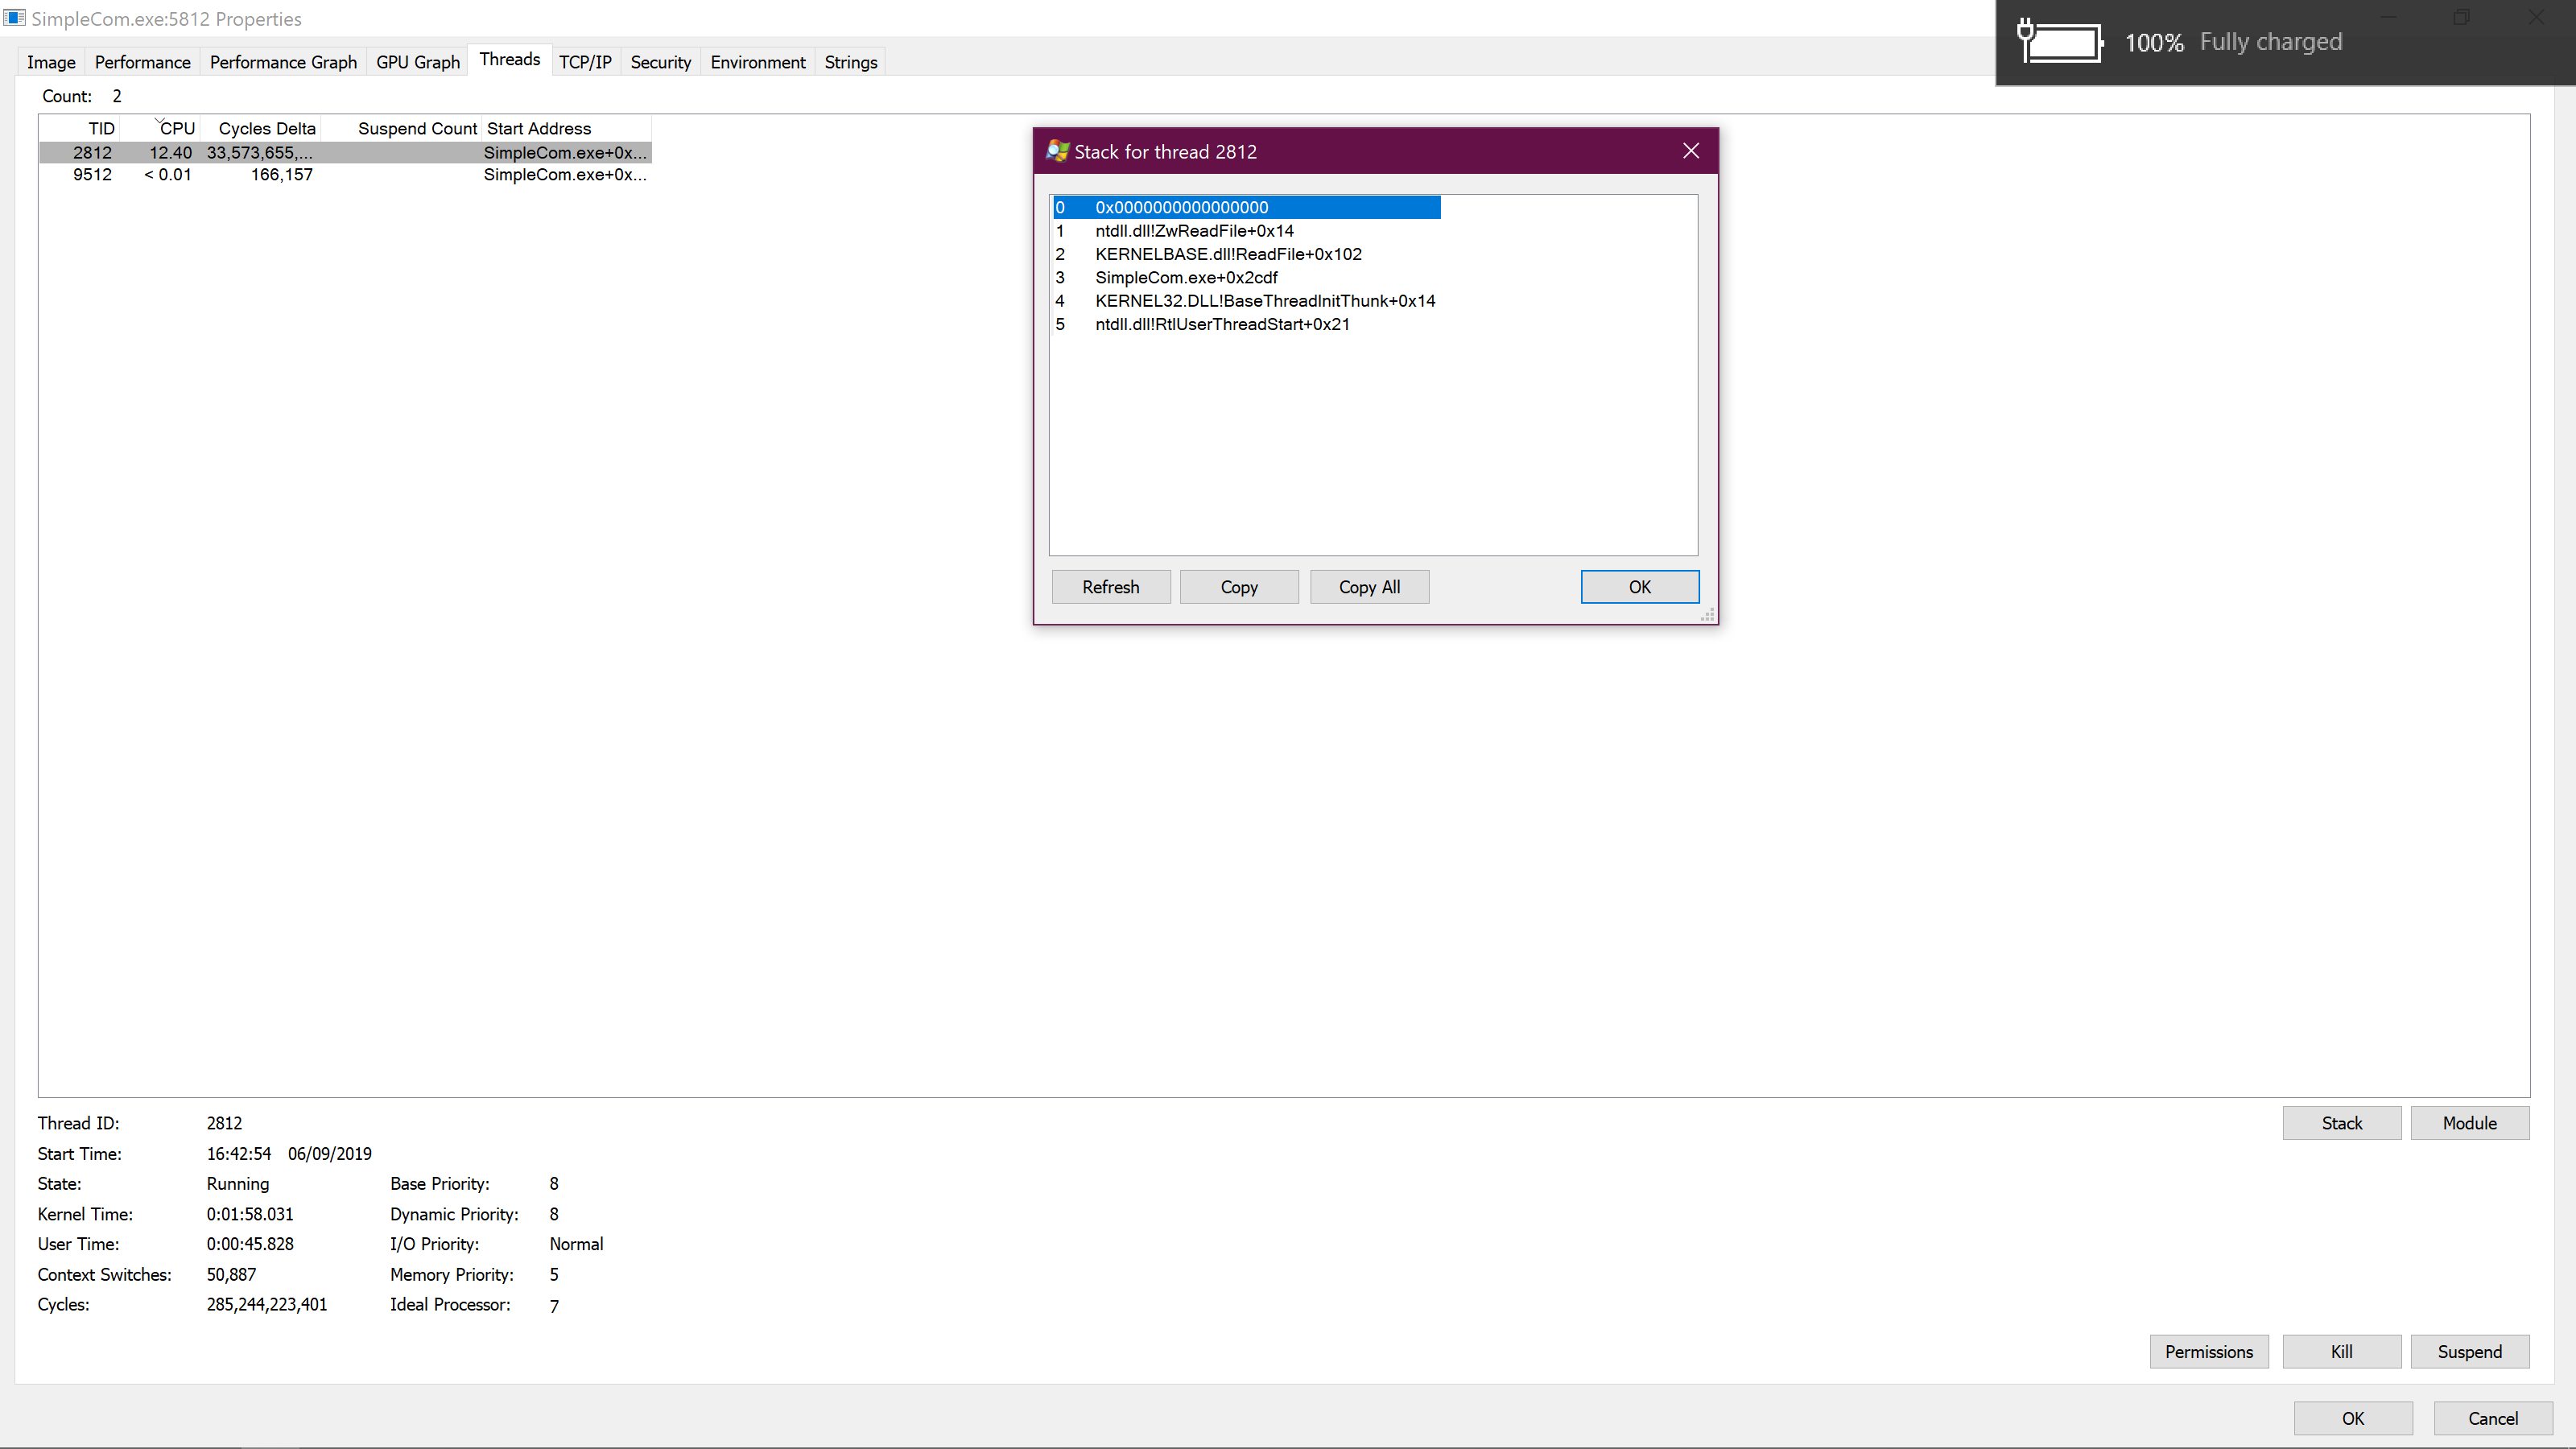This screenshot has width=2576, height=1449.
Task: Select the GPU Graph tab
Action: [417, 61]
